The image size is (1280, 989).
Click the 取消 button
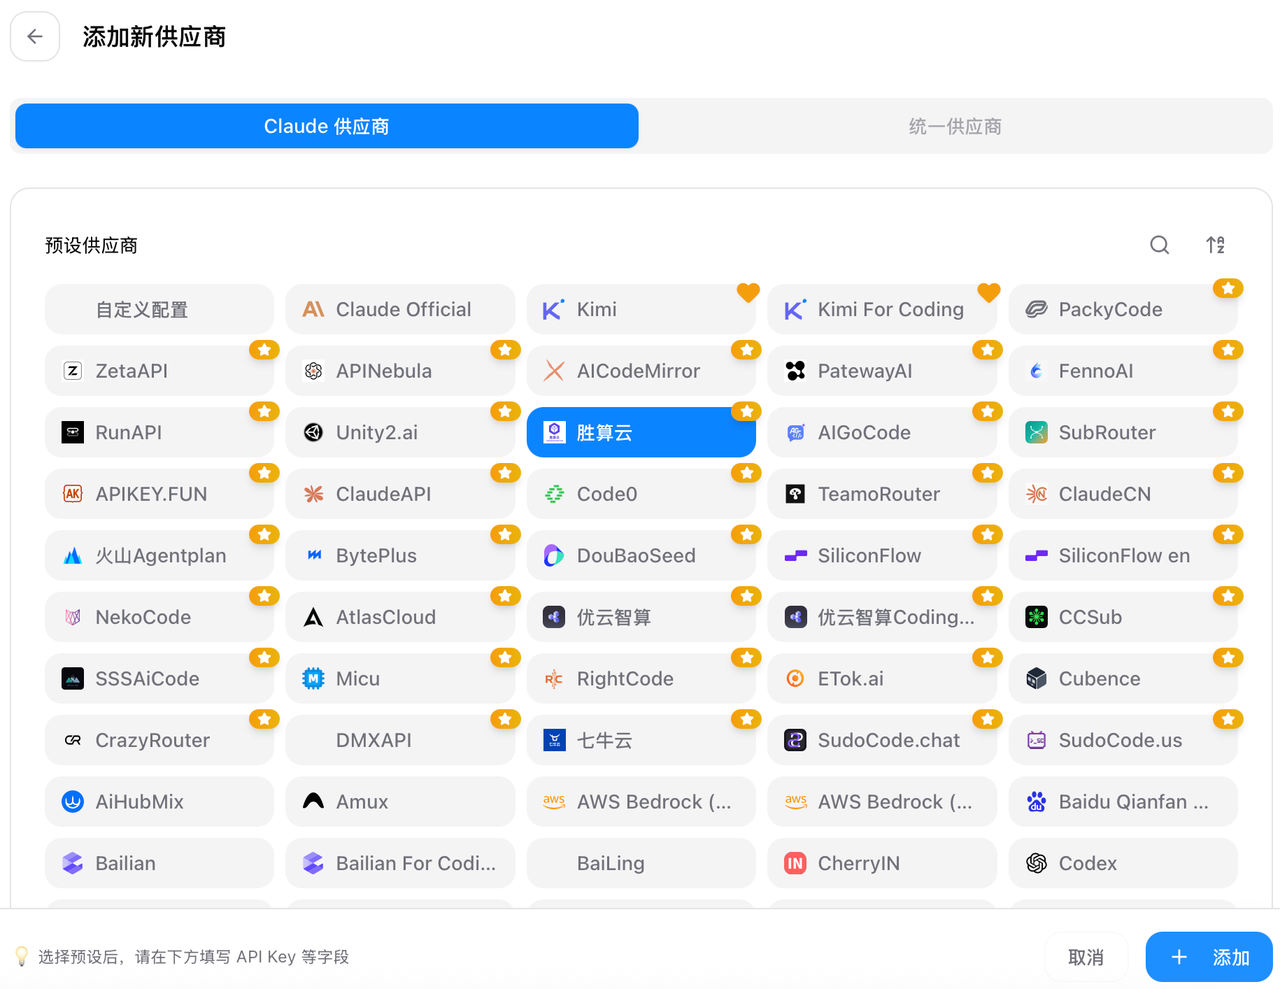pyautogui.click(x=1086, y=957)
